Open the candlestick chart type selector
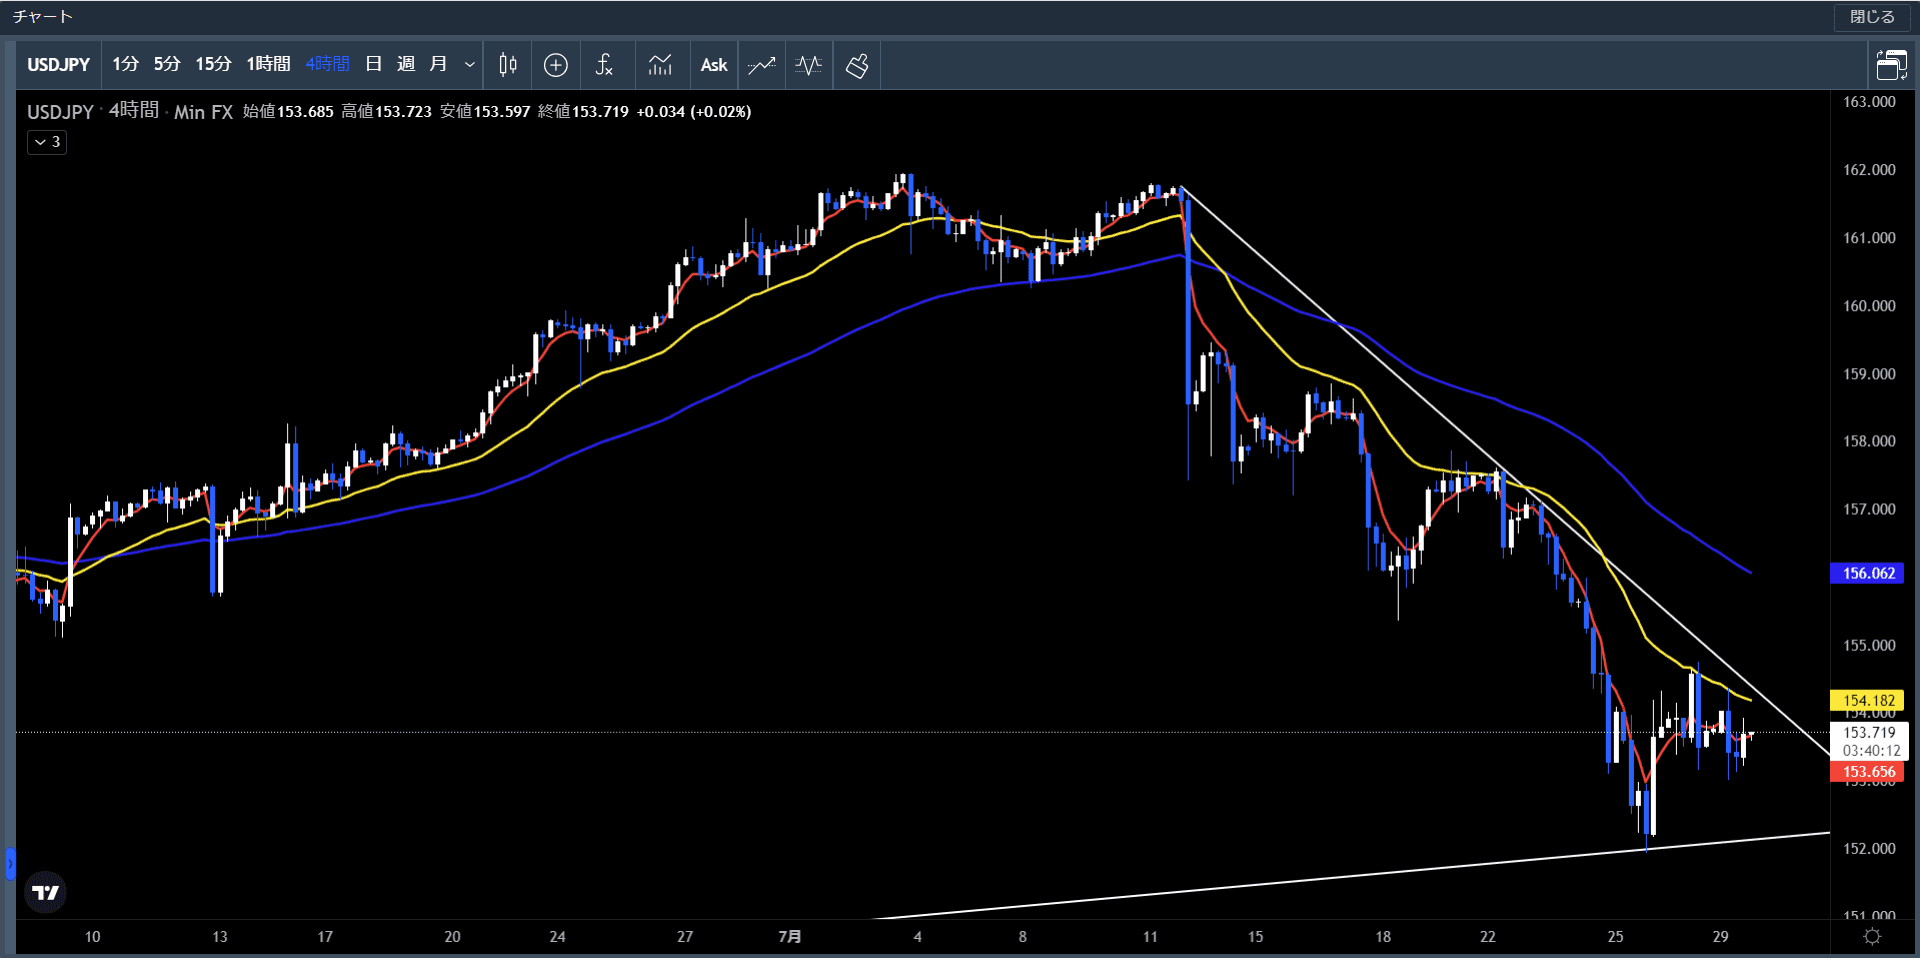 [x=508, y=65]
